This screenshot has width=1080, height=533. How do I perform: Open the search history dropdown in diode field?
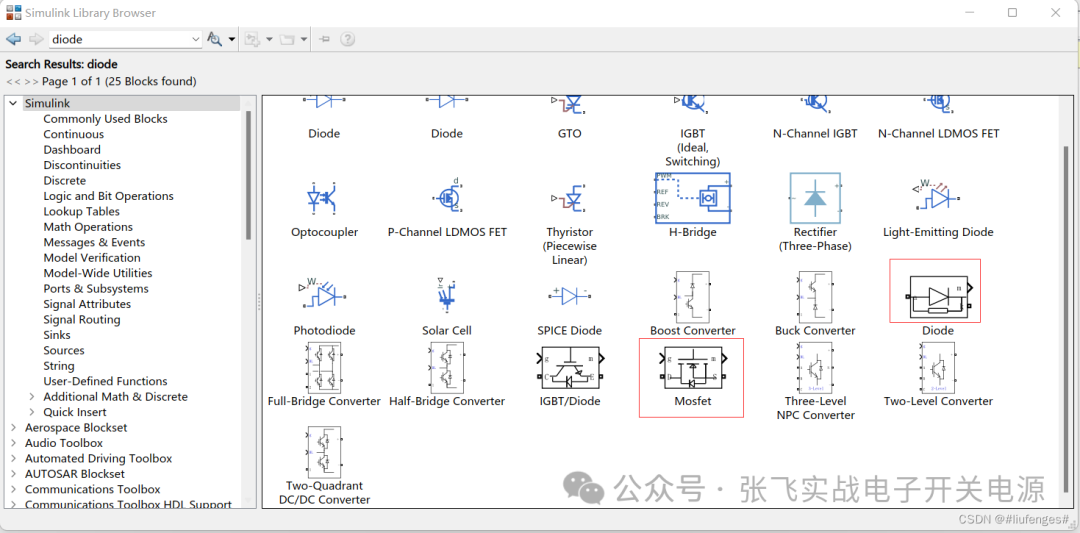point(195,40)
